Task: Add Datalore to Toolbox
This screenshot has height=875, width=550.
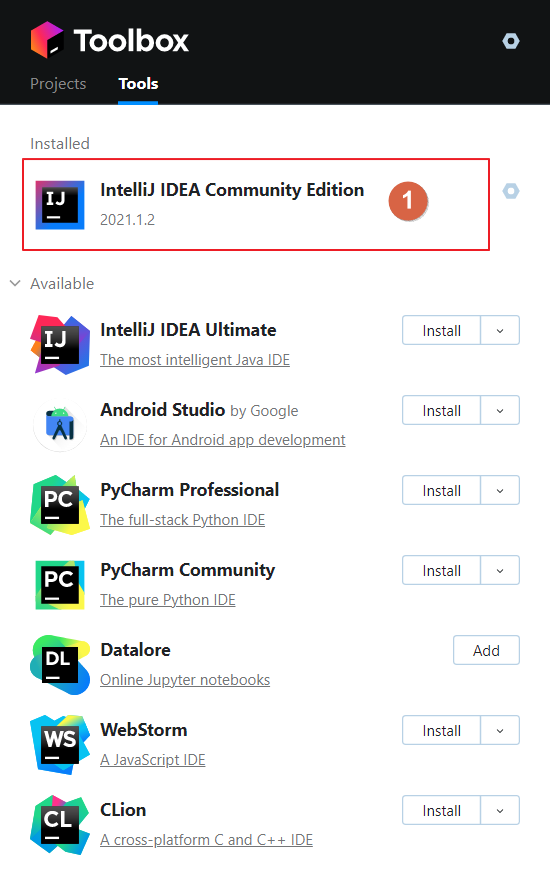Action: pyautogui.click(x=486, y=650)
